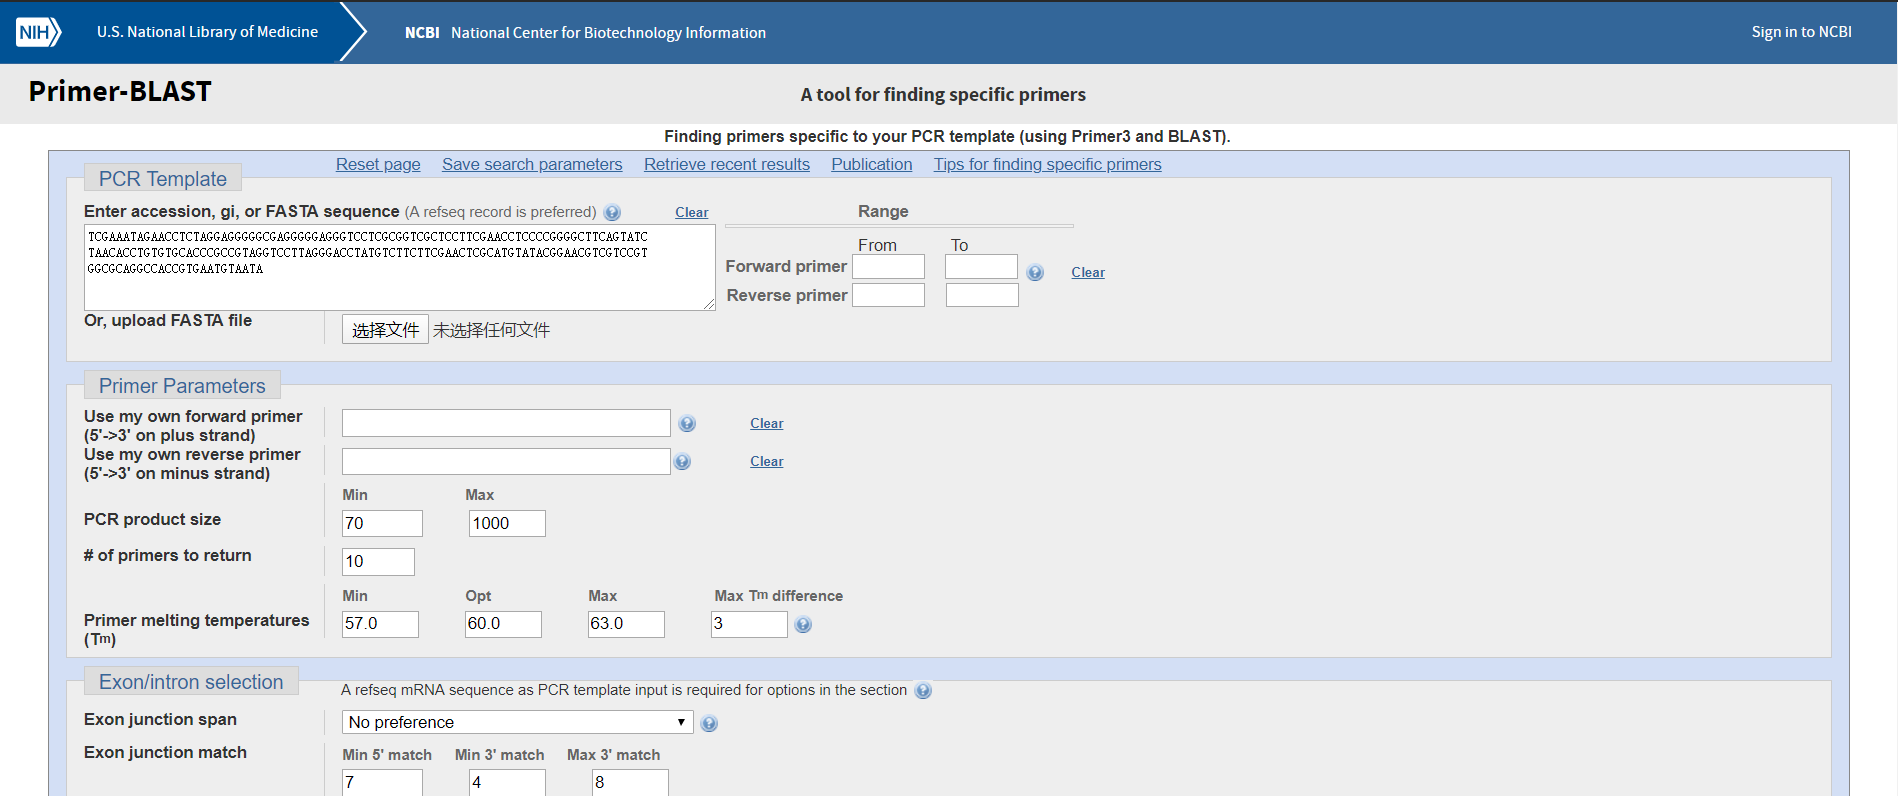Viewport: 1898px width, 796px height.
Task: Click help icon beside FASTA sequence label
Action: click(x=613, y=212)
